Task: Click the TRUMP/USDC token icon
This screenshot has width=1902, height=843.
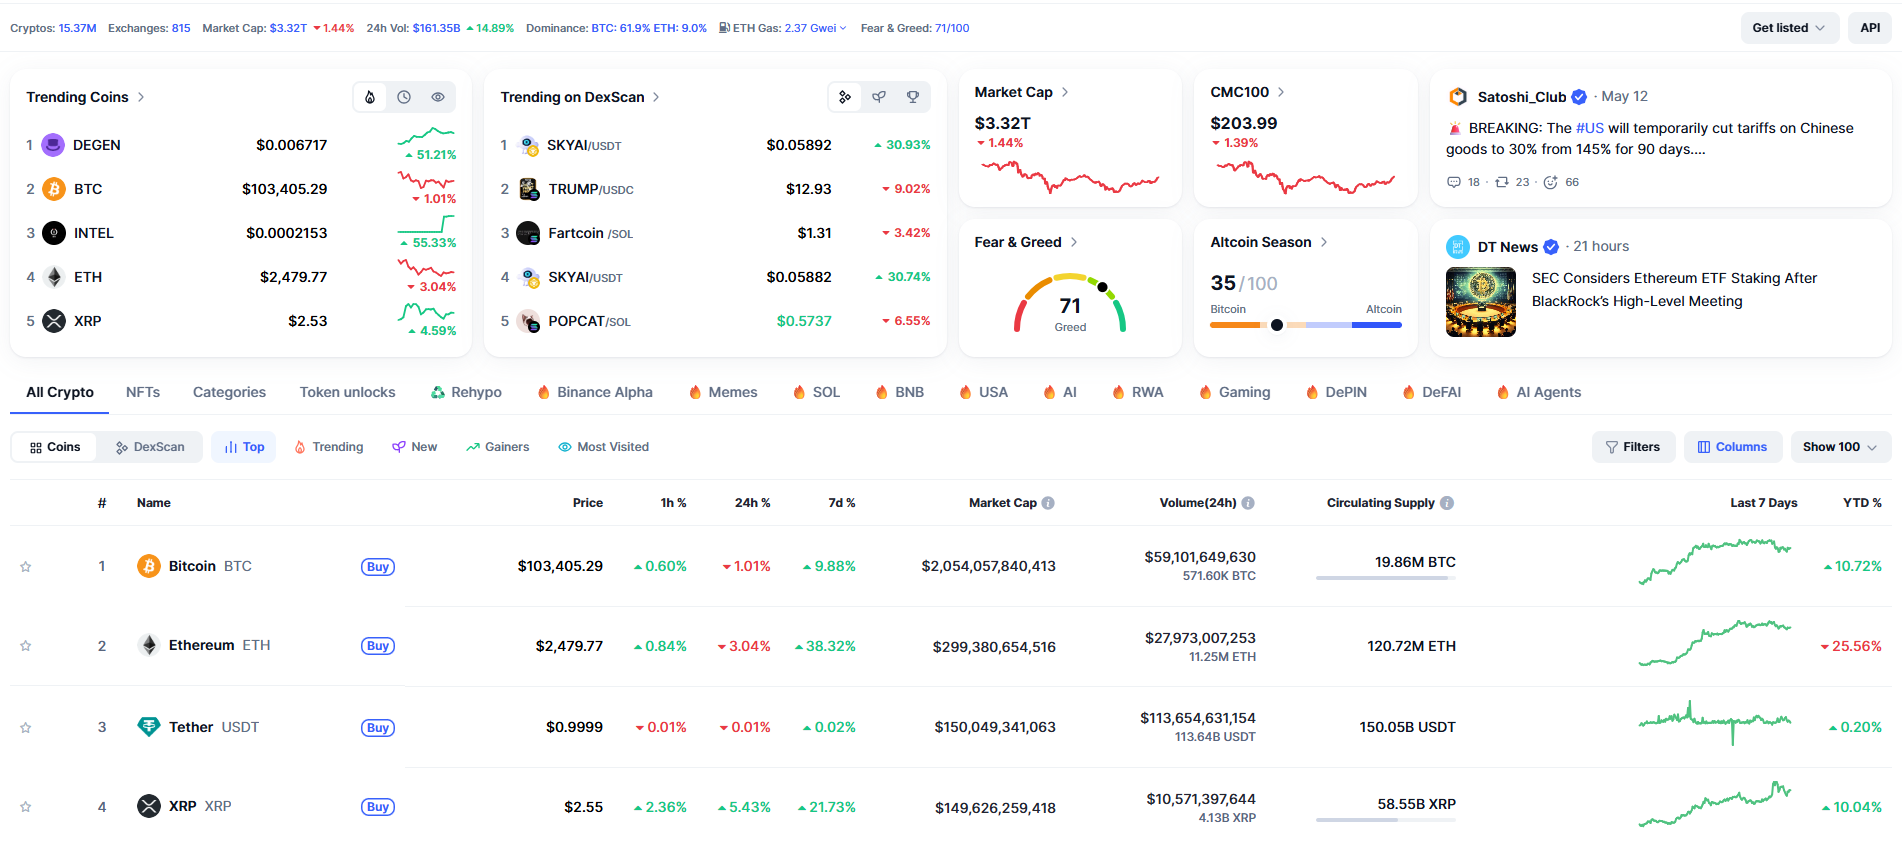Action: pos(530,189)
